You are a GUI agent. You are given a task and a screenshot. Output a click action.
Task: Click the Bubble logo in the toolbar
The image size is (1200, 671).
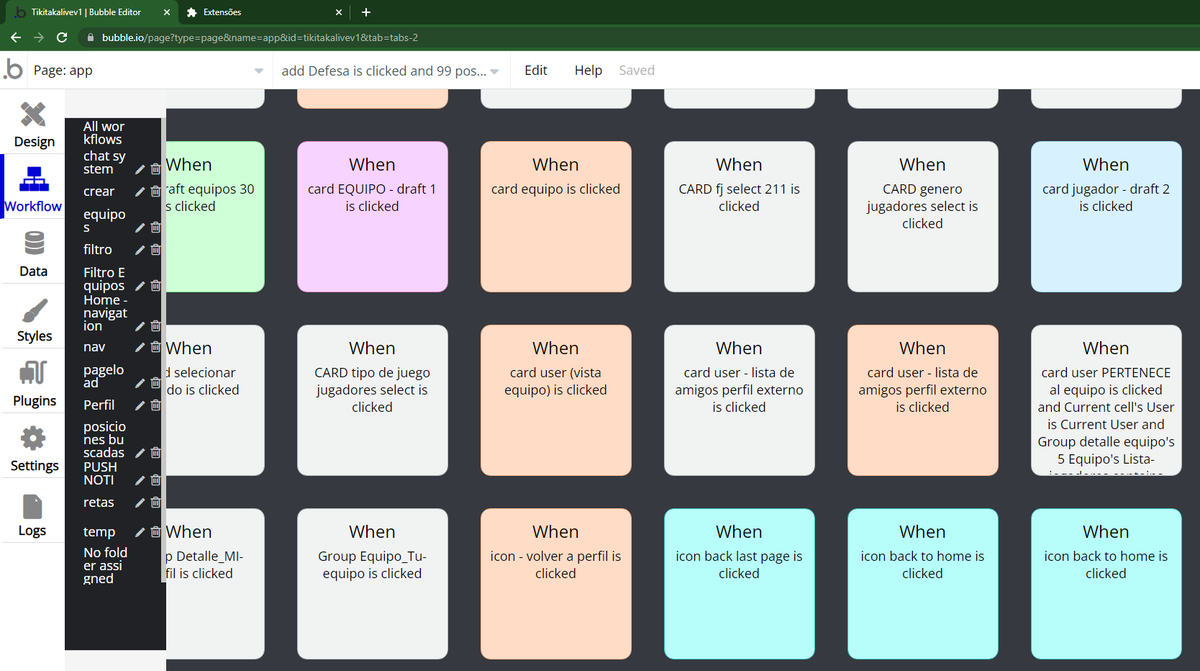click(14, 70)
